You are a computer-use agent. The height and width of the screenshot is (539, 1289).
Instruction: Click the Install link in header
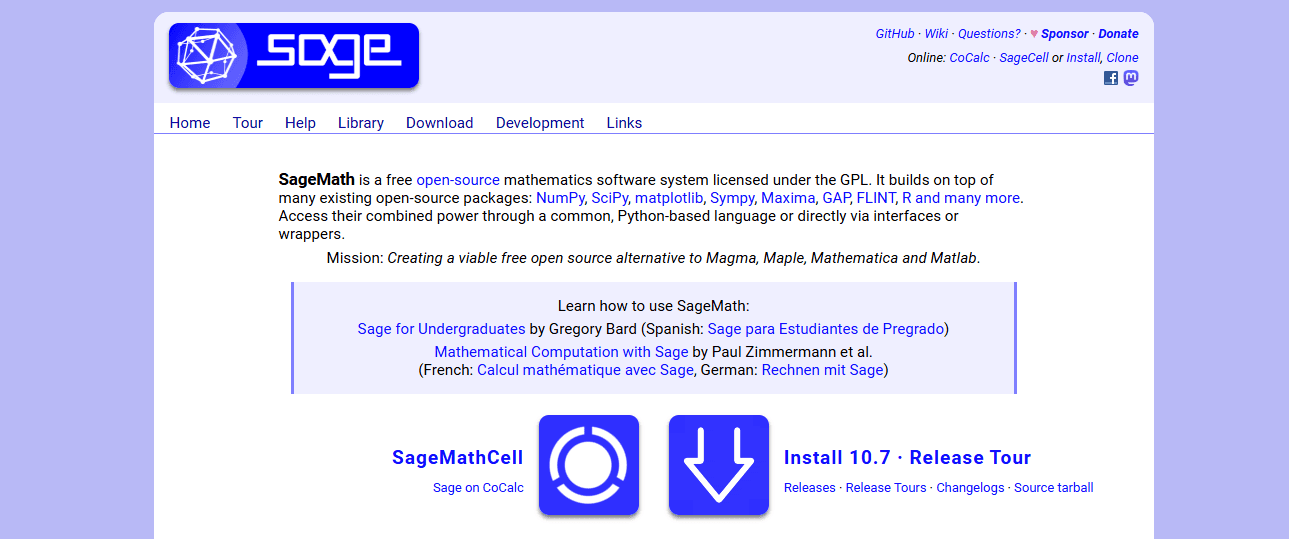click(1083, 58)
